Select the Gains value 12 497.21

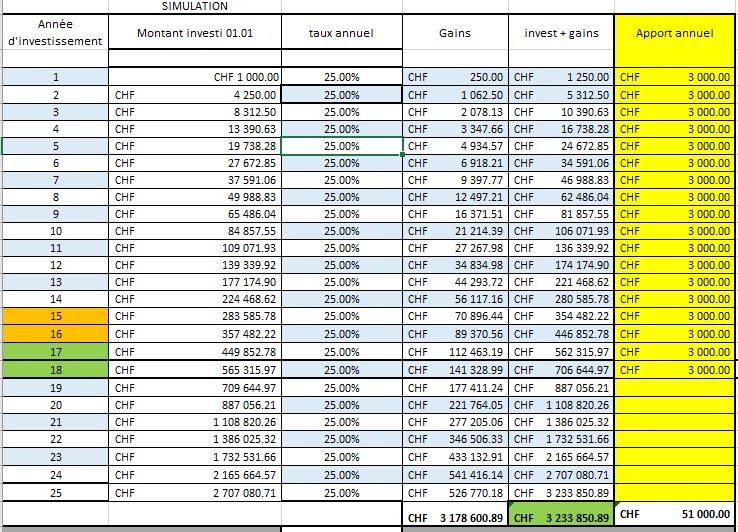coord(455,197)
